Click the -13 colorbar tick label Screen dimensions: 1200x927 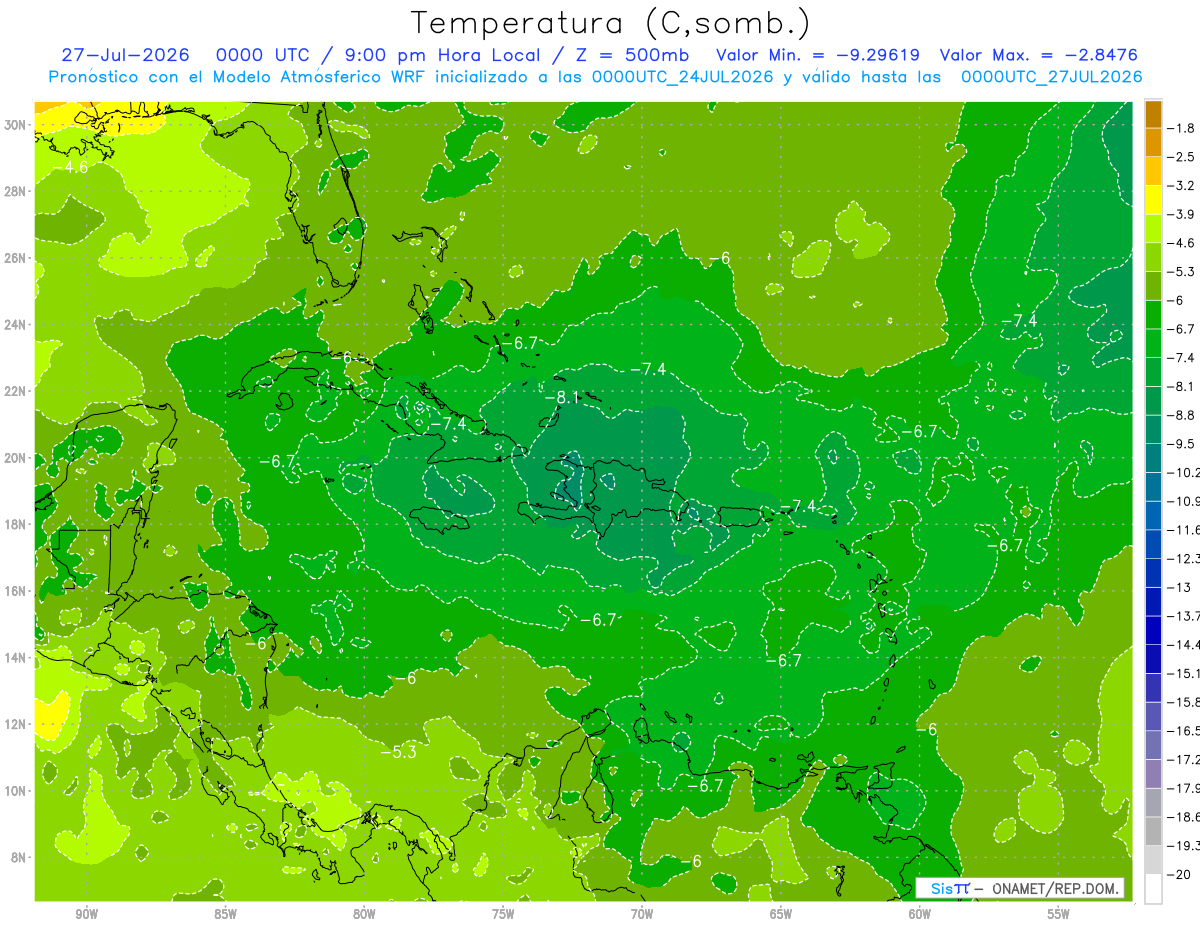[1178, 587]
